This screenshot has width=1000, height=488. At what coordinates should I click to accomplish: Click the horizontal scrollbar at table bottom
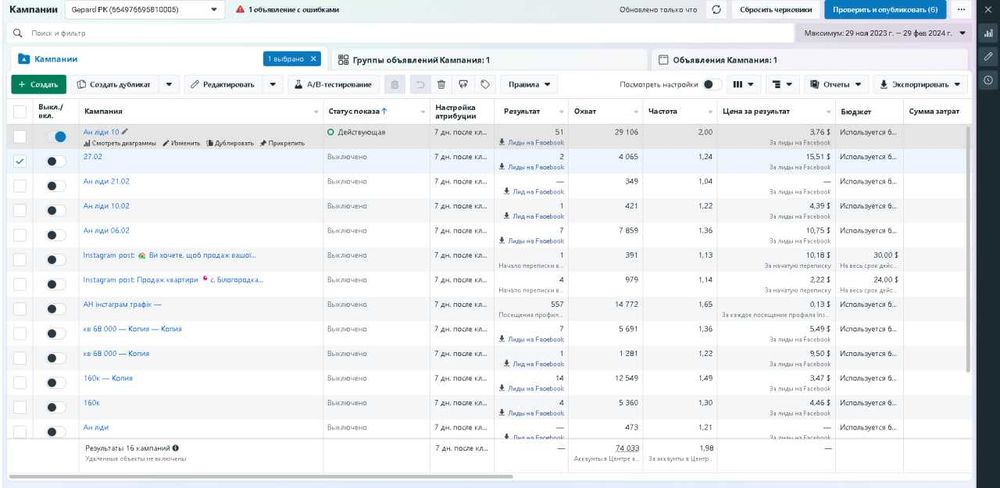(261, 477)
